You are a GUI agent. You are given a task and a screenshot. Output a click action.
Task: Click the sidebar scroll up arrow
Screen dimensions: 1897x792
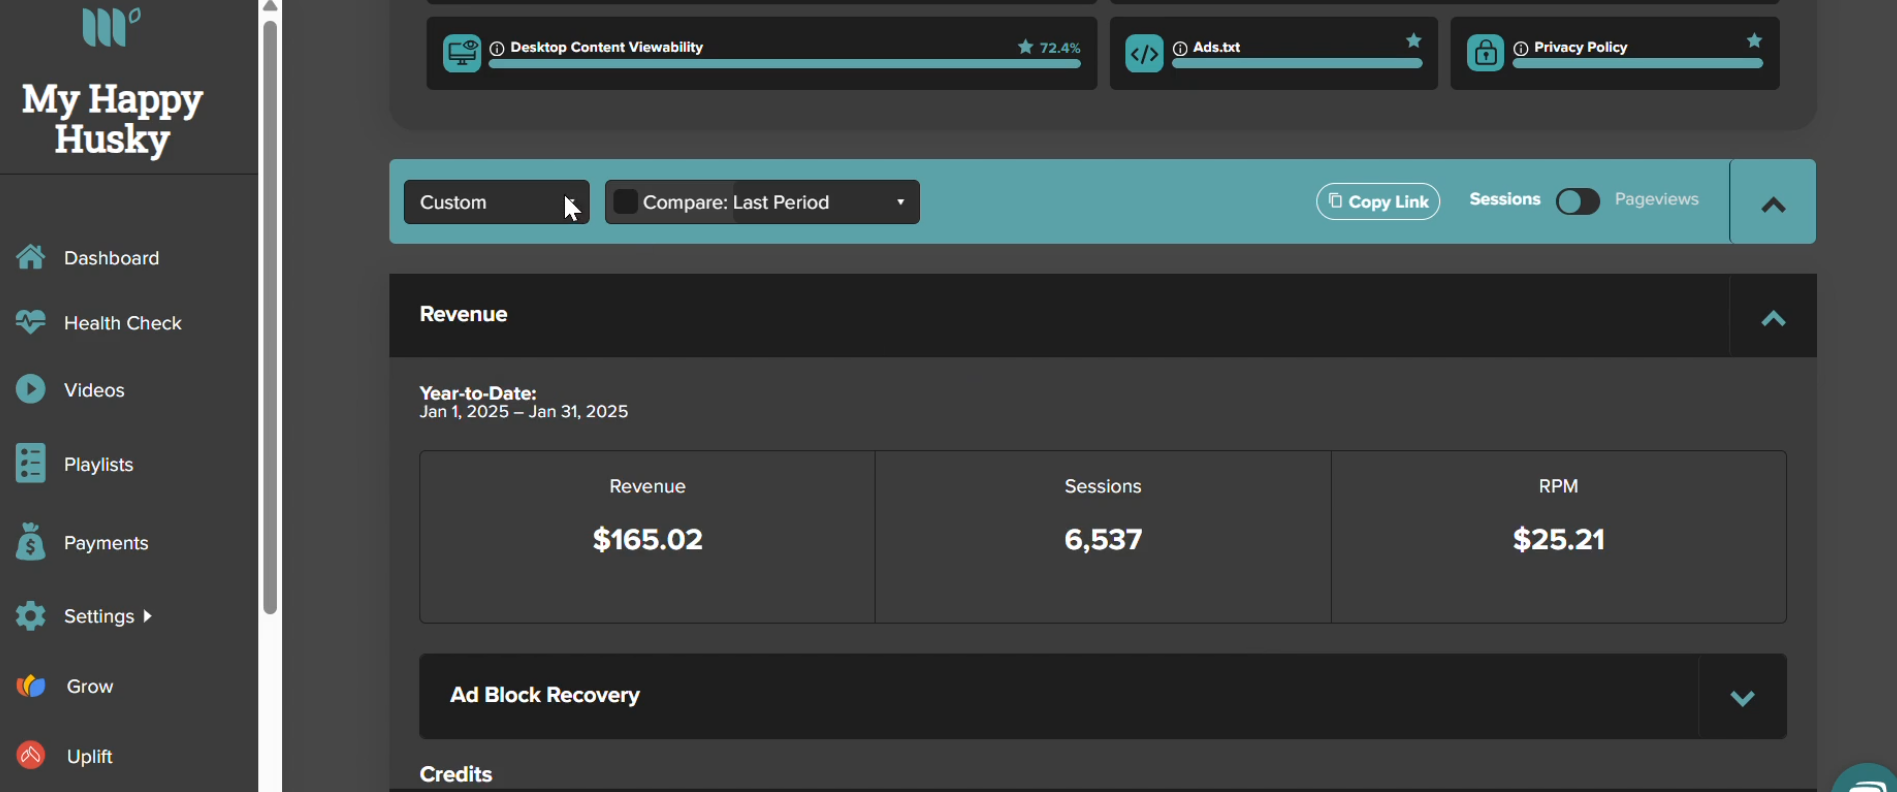coord(270,7)
